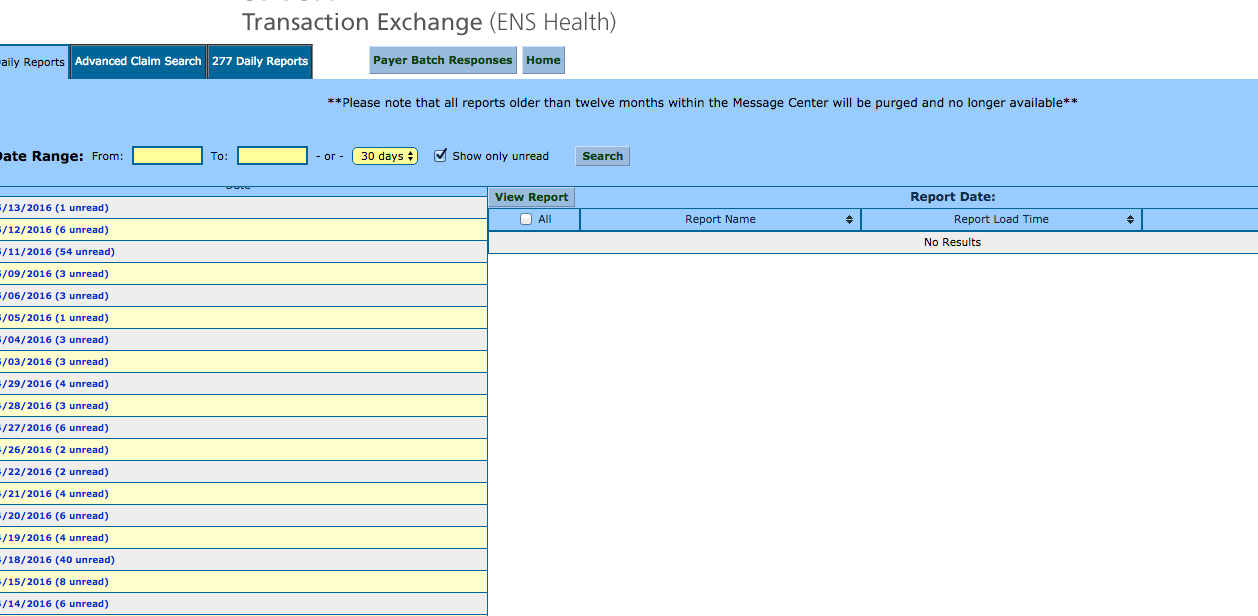Screen dimensions: 1258x616
Task: Open the 277 Daily Reports tab
Action: coord(260,60)
